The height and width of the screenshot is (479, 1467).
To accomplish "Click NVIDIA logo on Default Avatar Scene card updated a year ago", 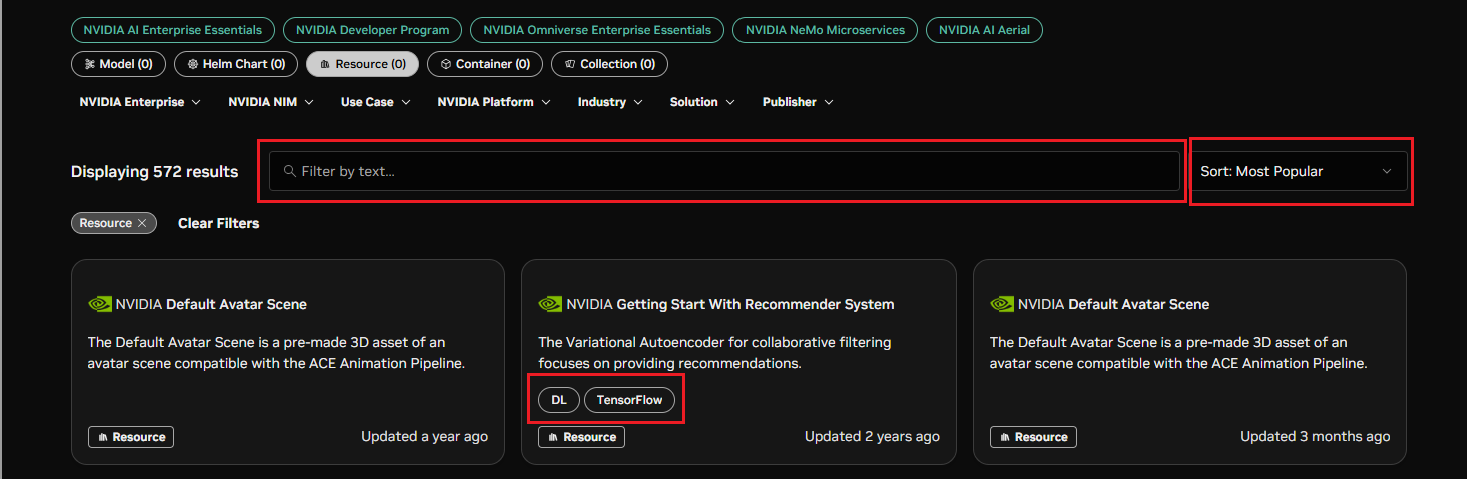I will coord(99,304).
